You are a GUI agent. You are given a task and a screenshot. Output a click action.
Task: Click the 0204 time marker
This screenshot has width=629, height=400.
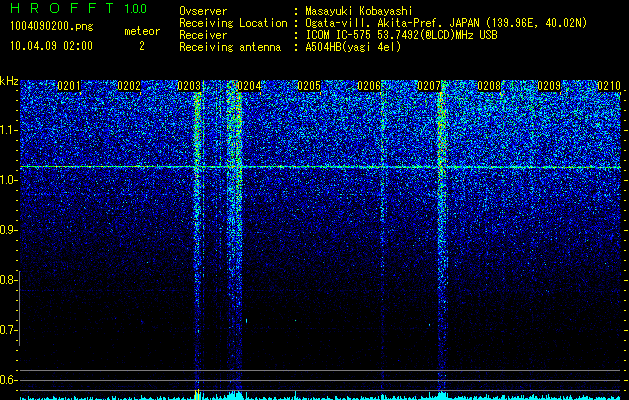coord(249,86)
